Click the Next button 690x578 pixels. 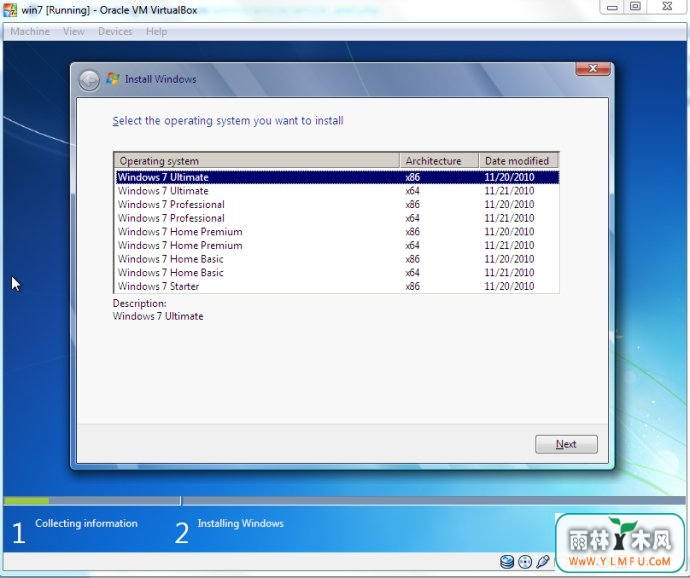coord(566,444)
